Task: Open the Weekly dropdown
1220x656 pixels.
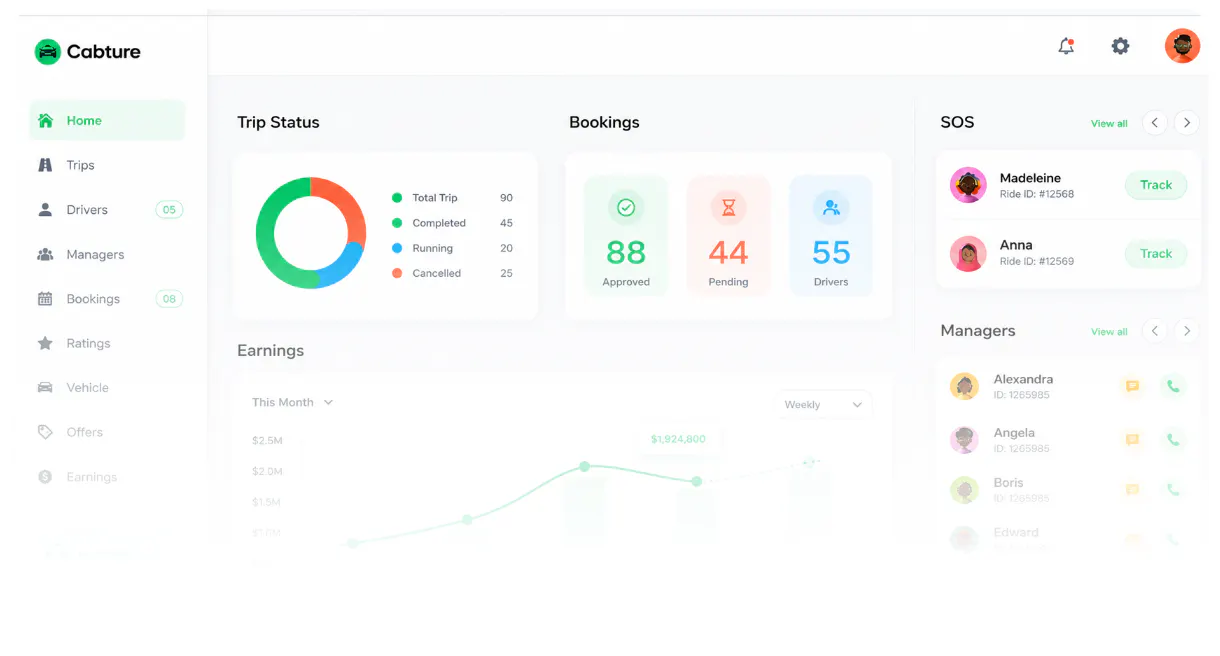Action: [824, 405]
